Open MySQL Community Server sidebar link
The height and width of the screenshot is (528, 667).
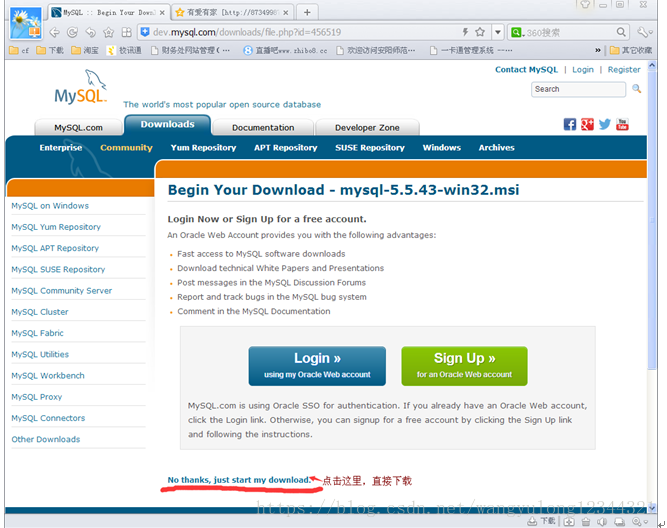62,291
